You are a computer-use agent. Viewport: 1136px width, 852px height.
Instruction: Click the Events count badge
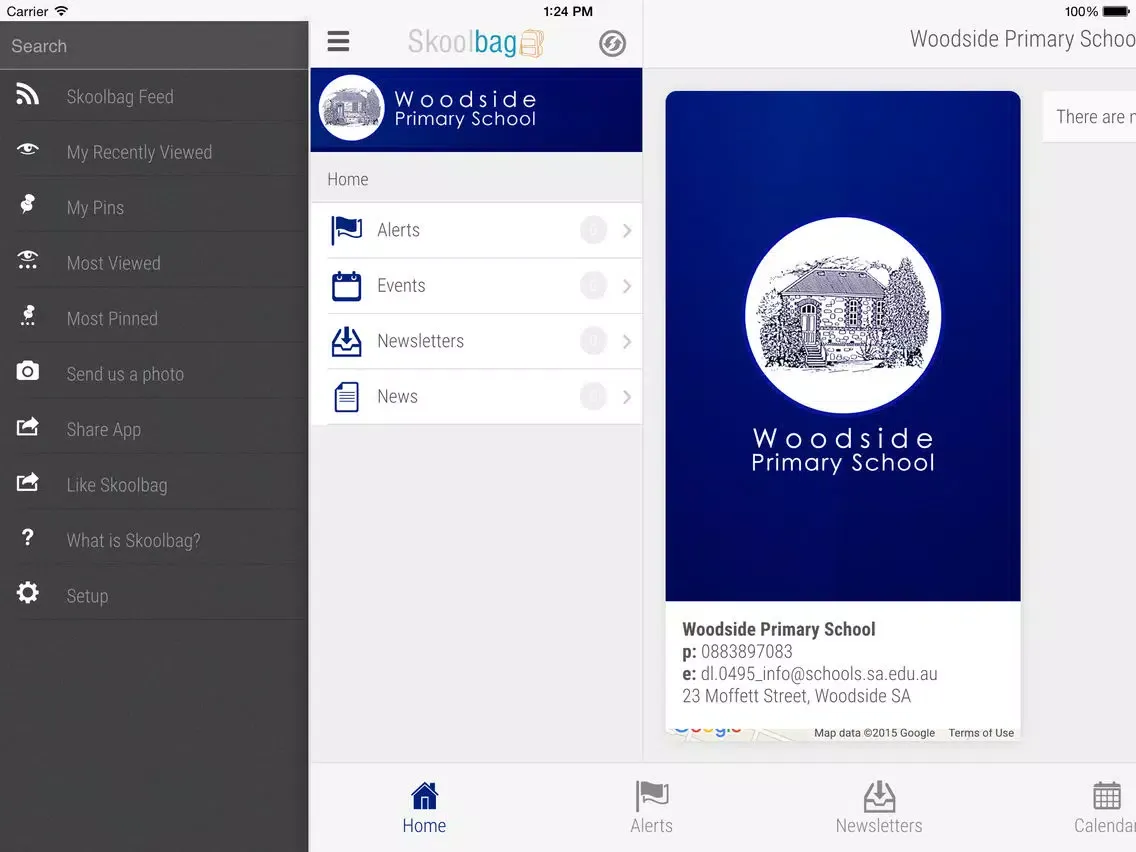coord(593,286)
